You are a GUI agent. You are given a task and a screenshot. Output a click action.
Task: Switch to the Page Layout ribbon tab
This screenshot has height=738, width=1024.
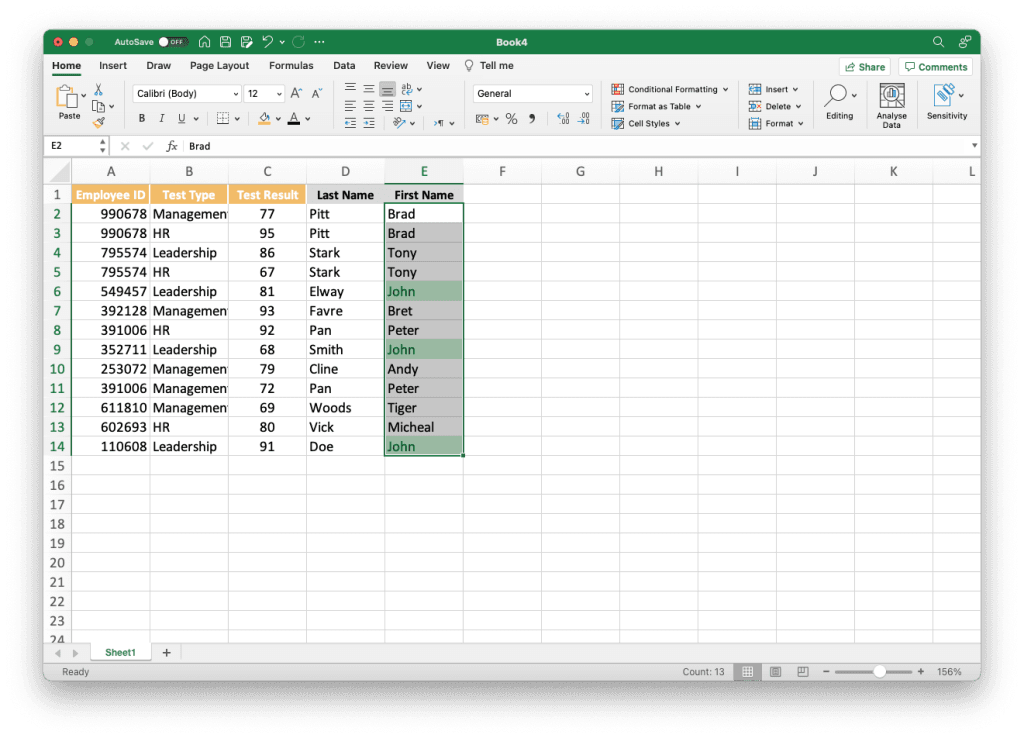coord(219,65)
